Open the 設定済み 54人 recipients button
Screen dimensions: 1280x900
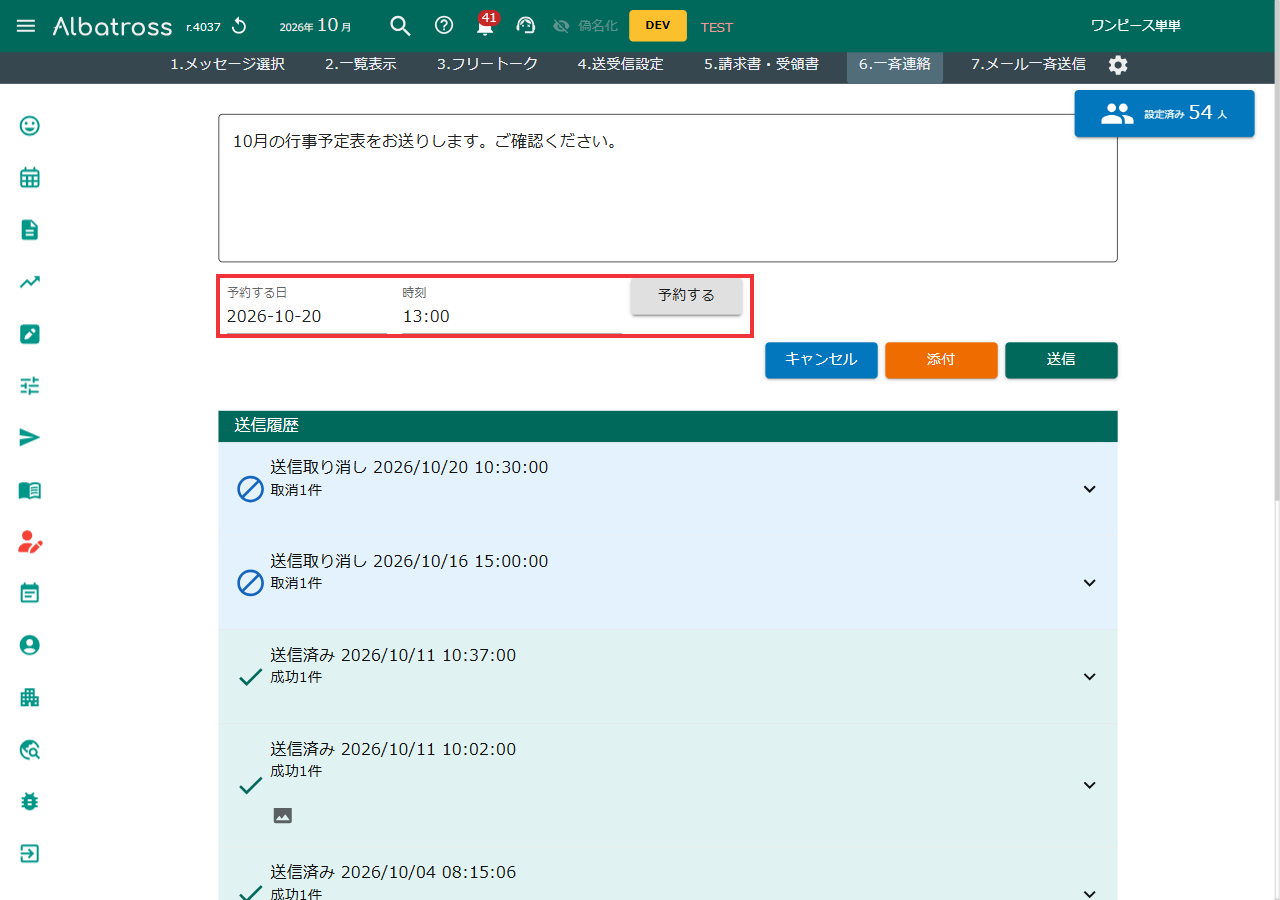tap(1164, 114)
